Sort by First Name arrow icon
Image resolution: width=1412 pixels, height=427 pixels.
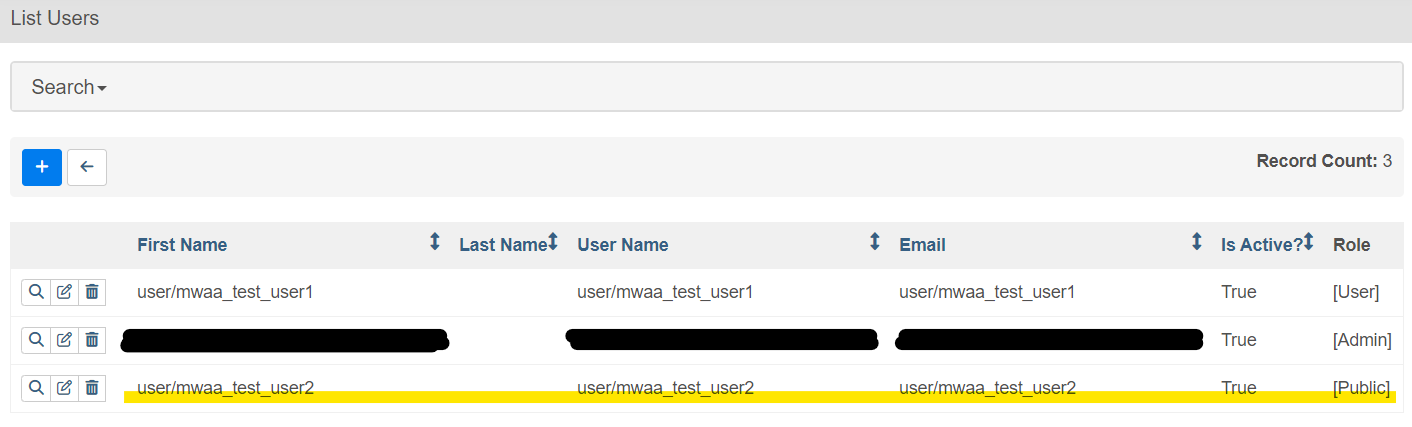click(434, 242)
